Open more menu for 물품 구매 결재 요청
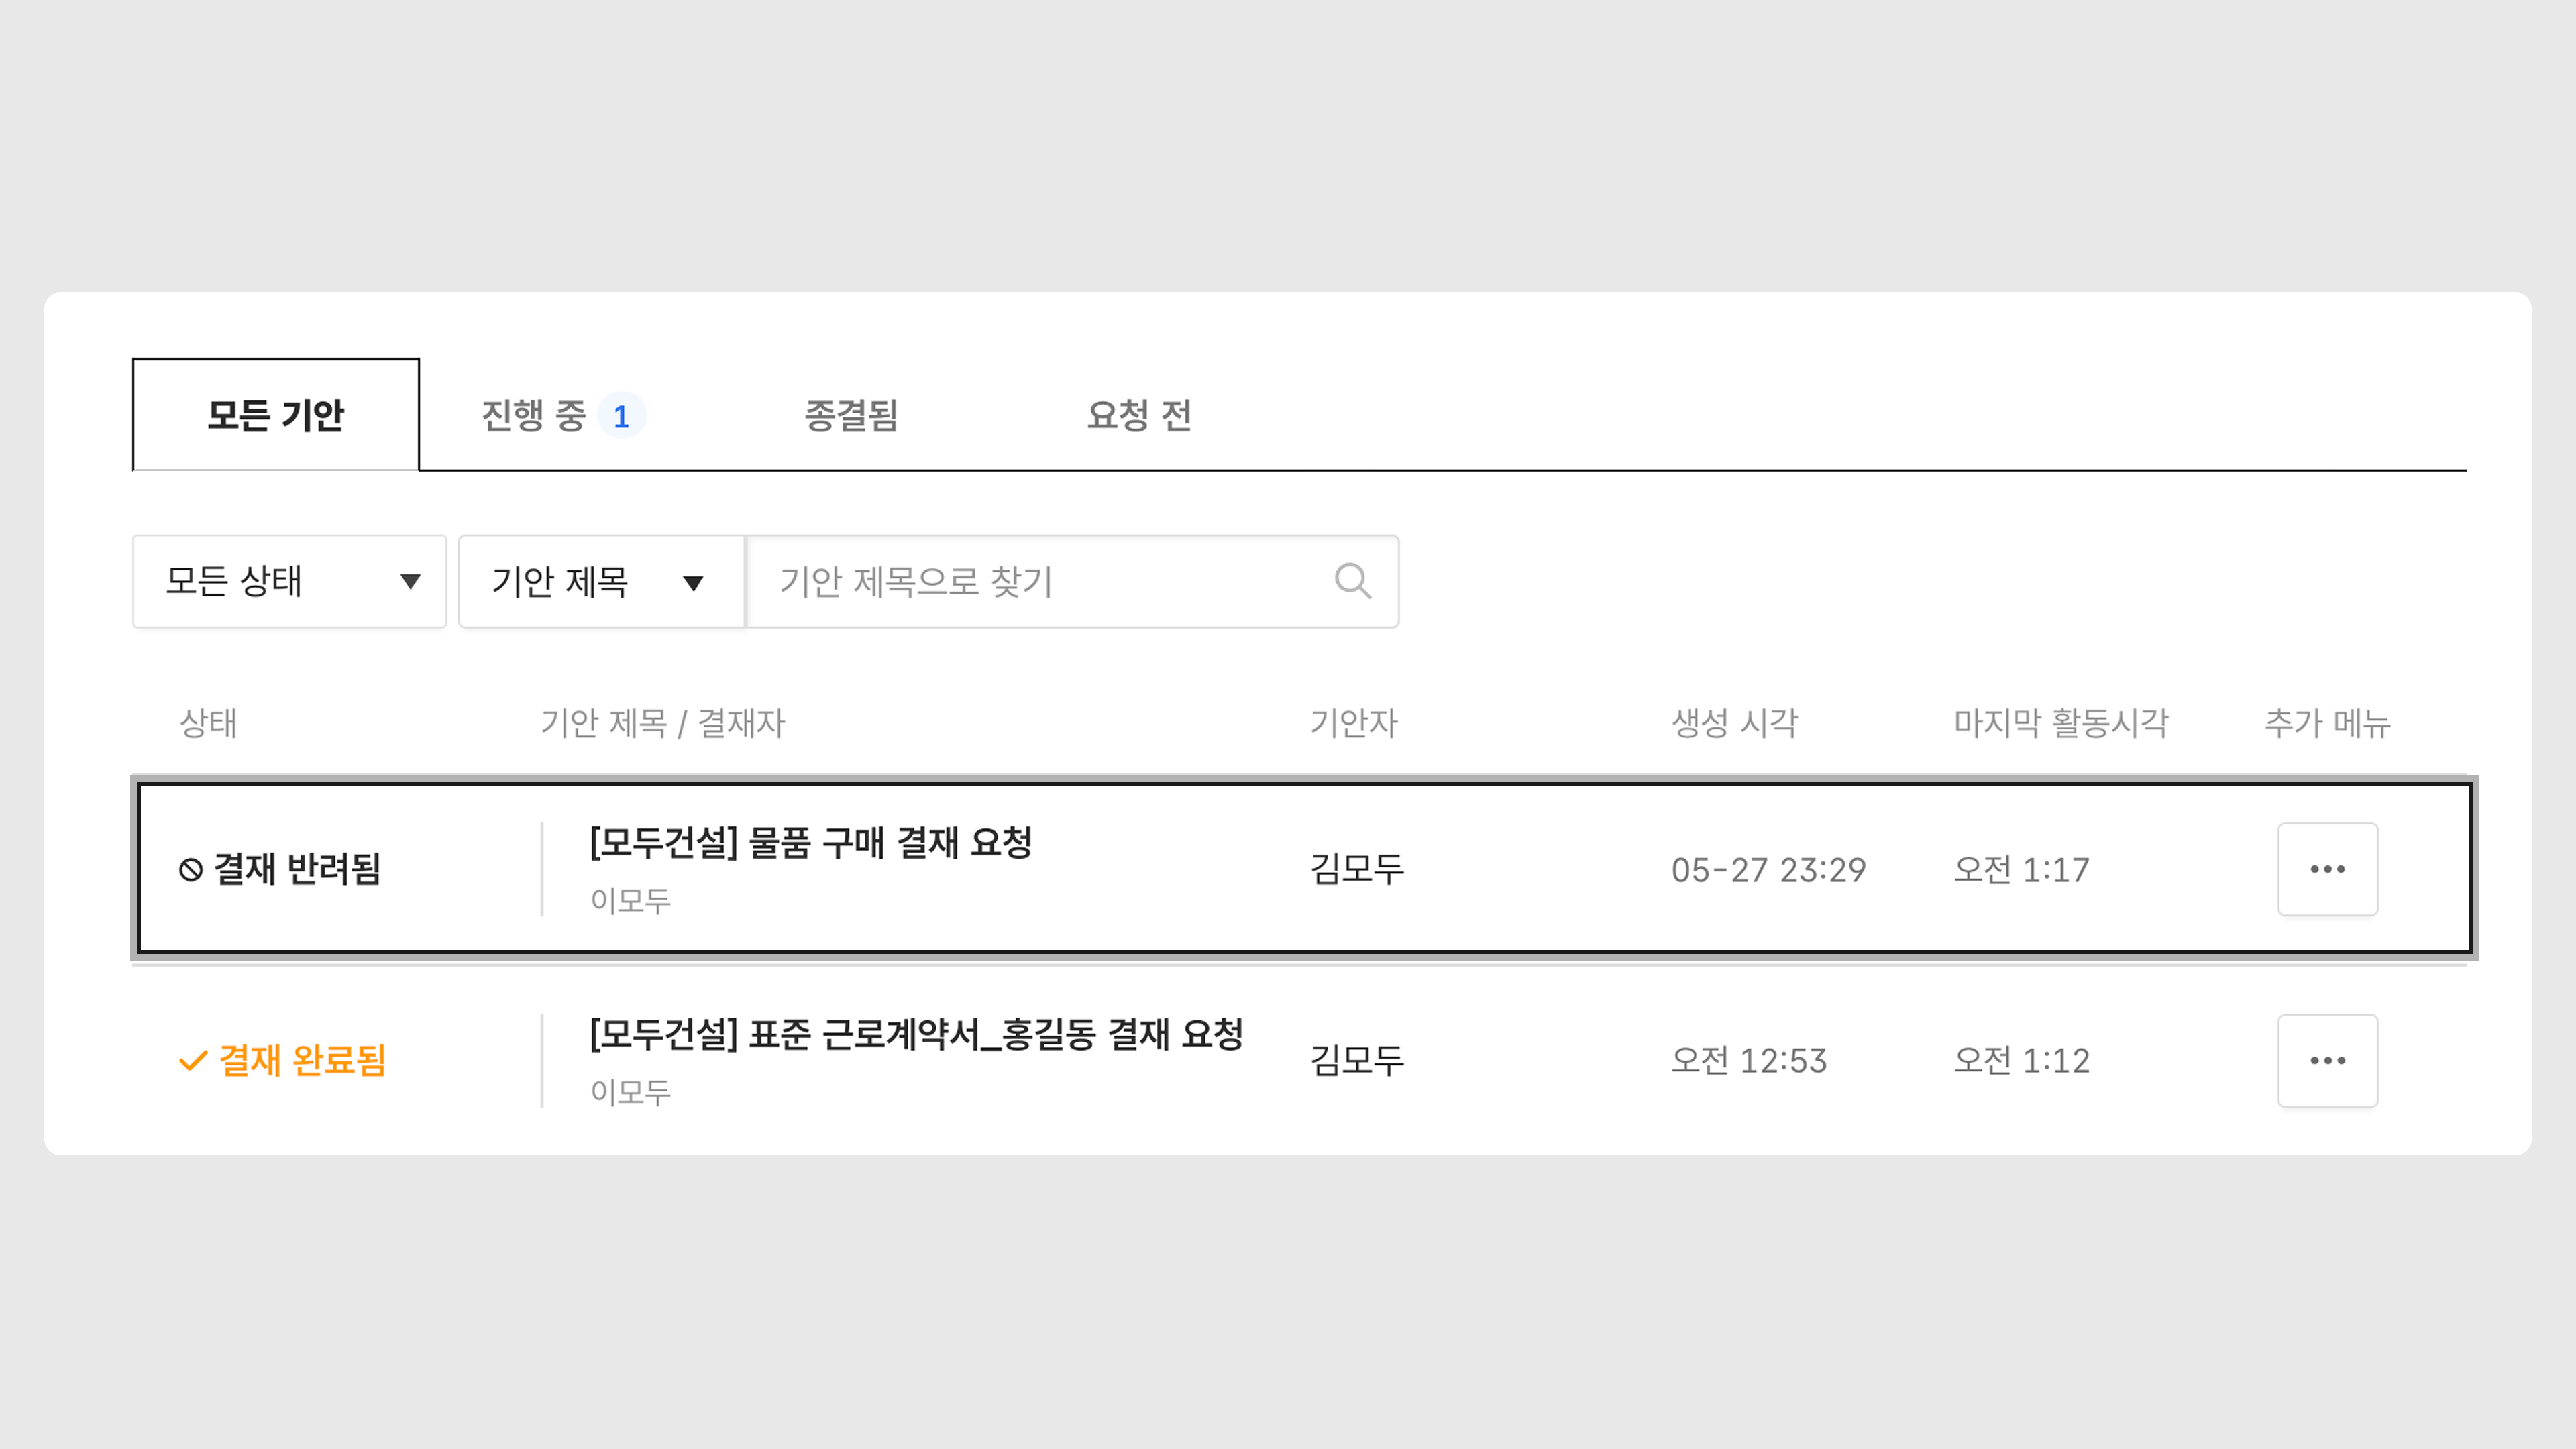Screen dimensions: 2576x1449 [2327, 869]
